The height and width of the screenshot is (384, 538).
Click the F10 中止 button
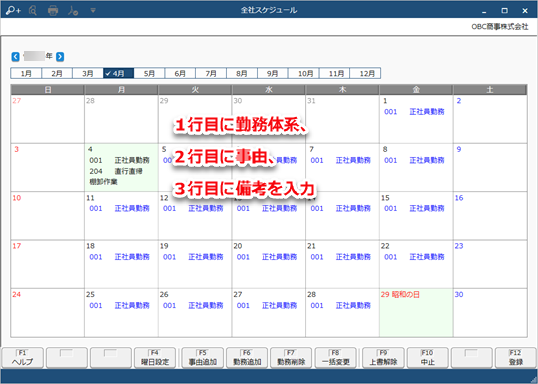pyautogui.click(x=428, y=358)
